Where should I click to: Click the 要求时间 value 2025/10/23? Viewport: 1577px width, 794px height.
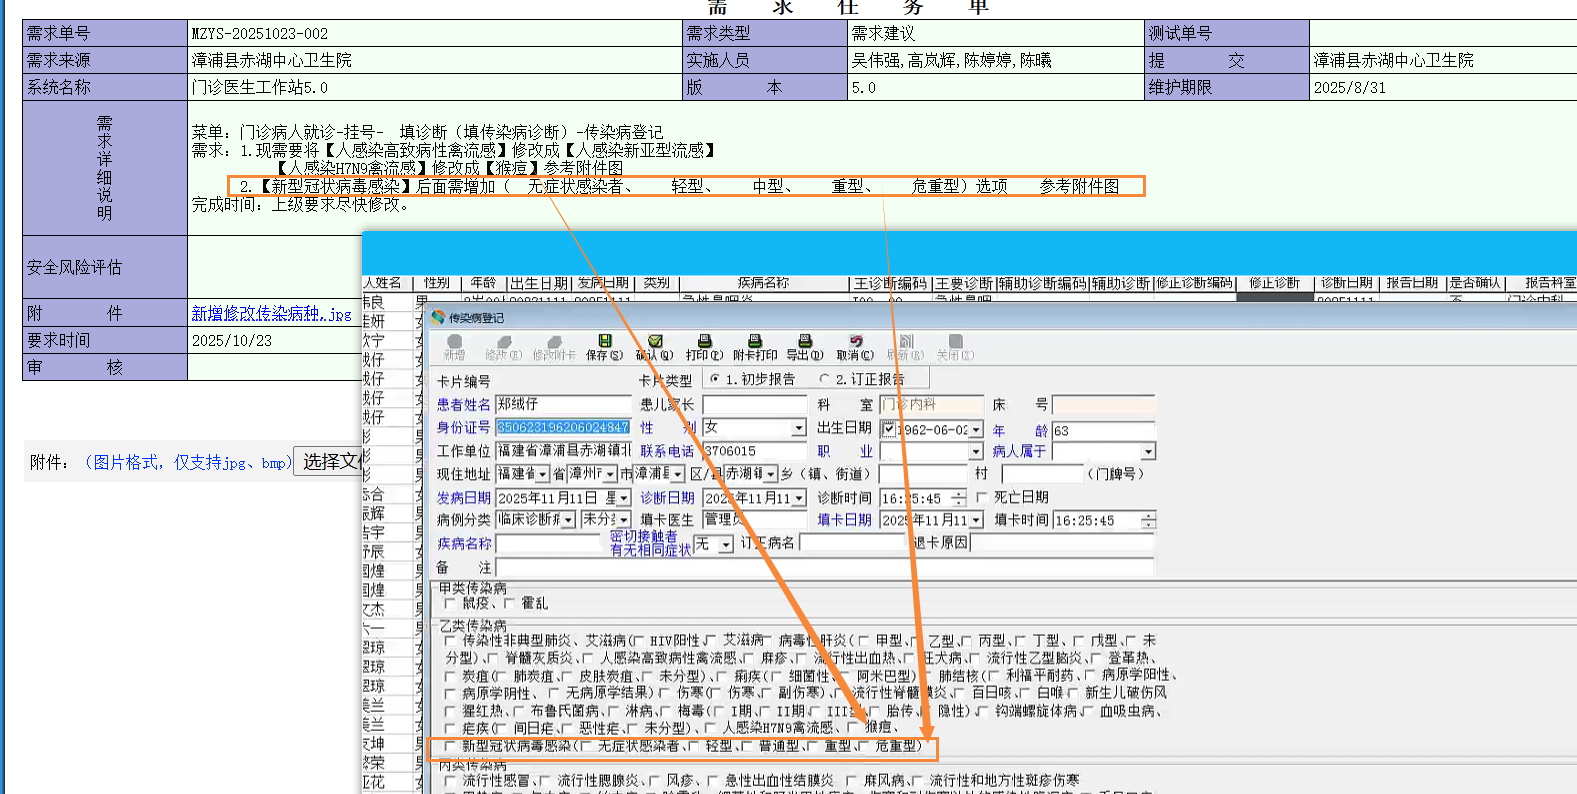232,340
